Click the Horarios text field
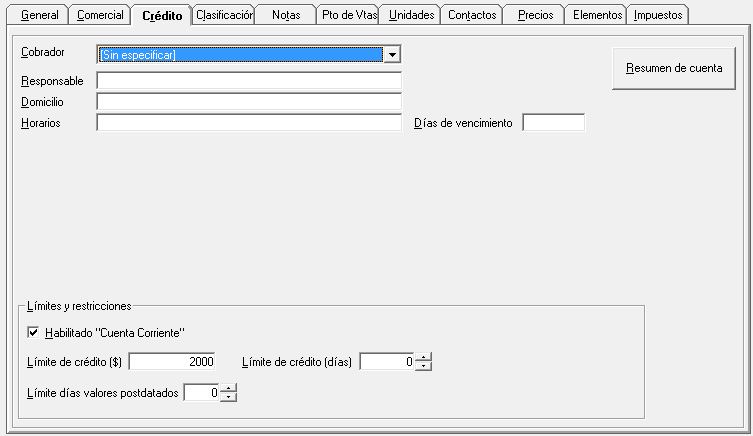The width and height of the screenshot is (753, 436). (248, 123)
